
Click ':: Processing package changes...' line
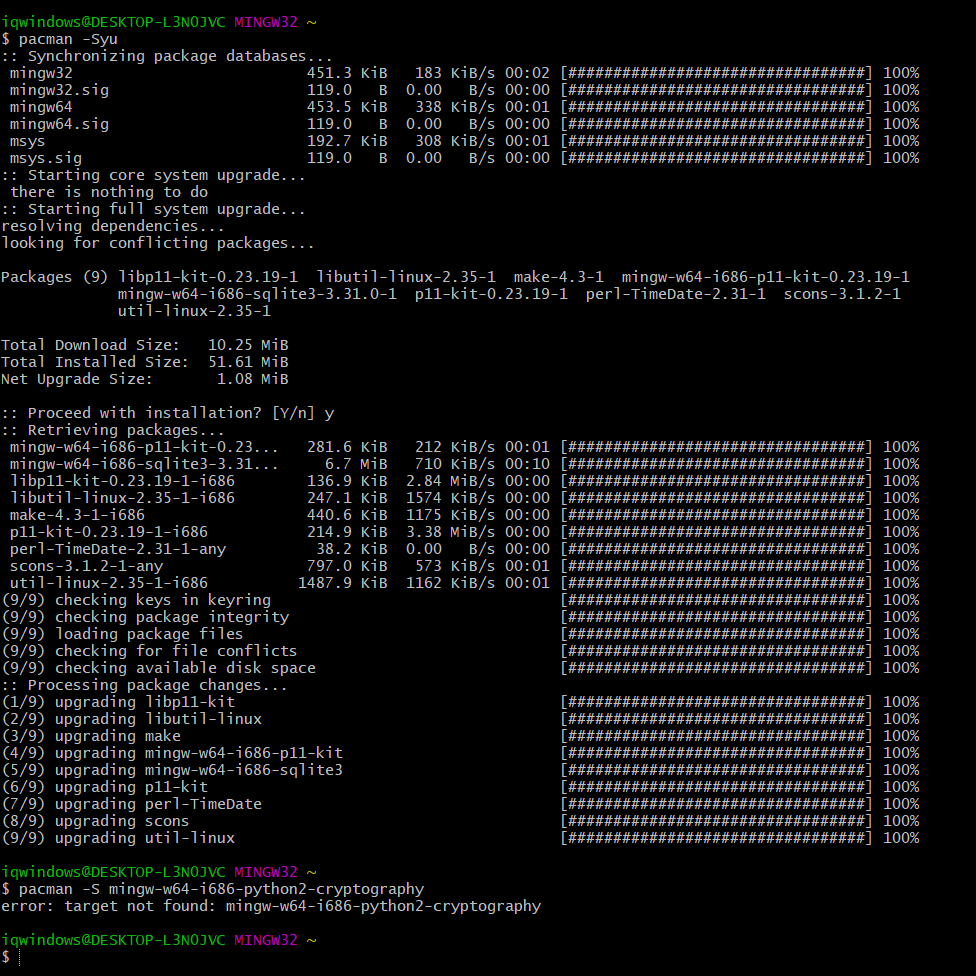144,685
